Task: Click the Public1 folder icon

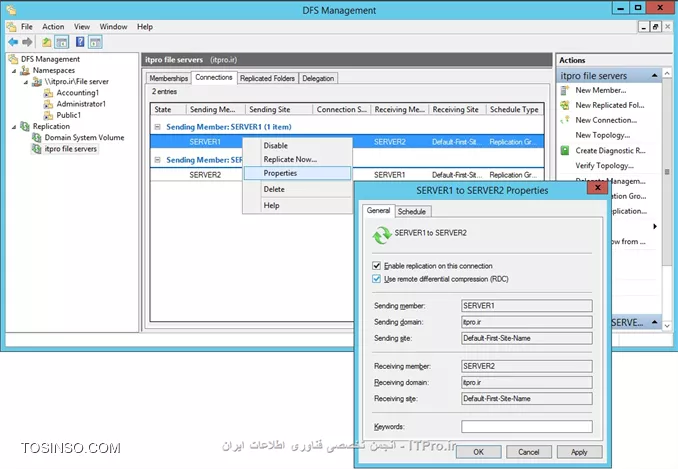Action: 48,115
